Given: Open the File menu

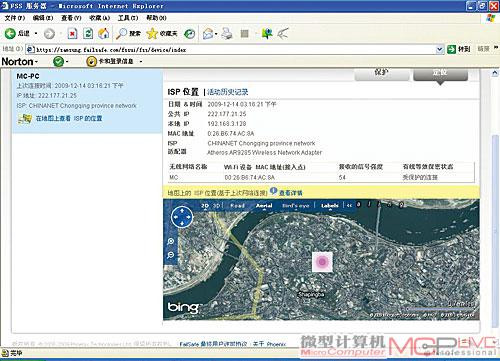Looking at the screenshot, I should [x=15, y=18].
